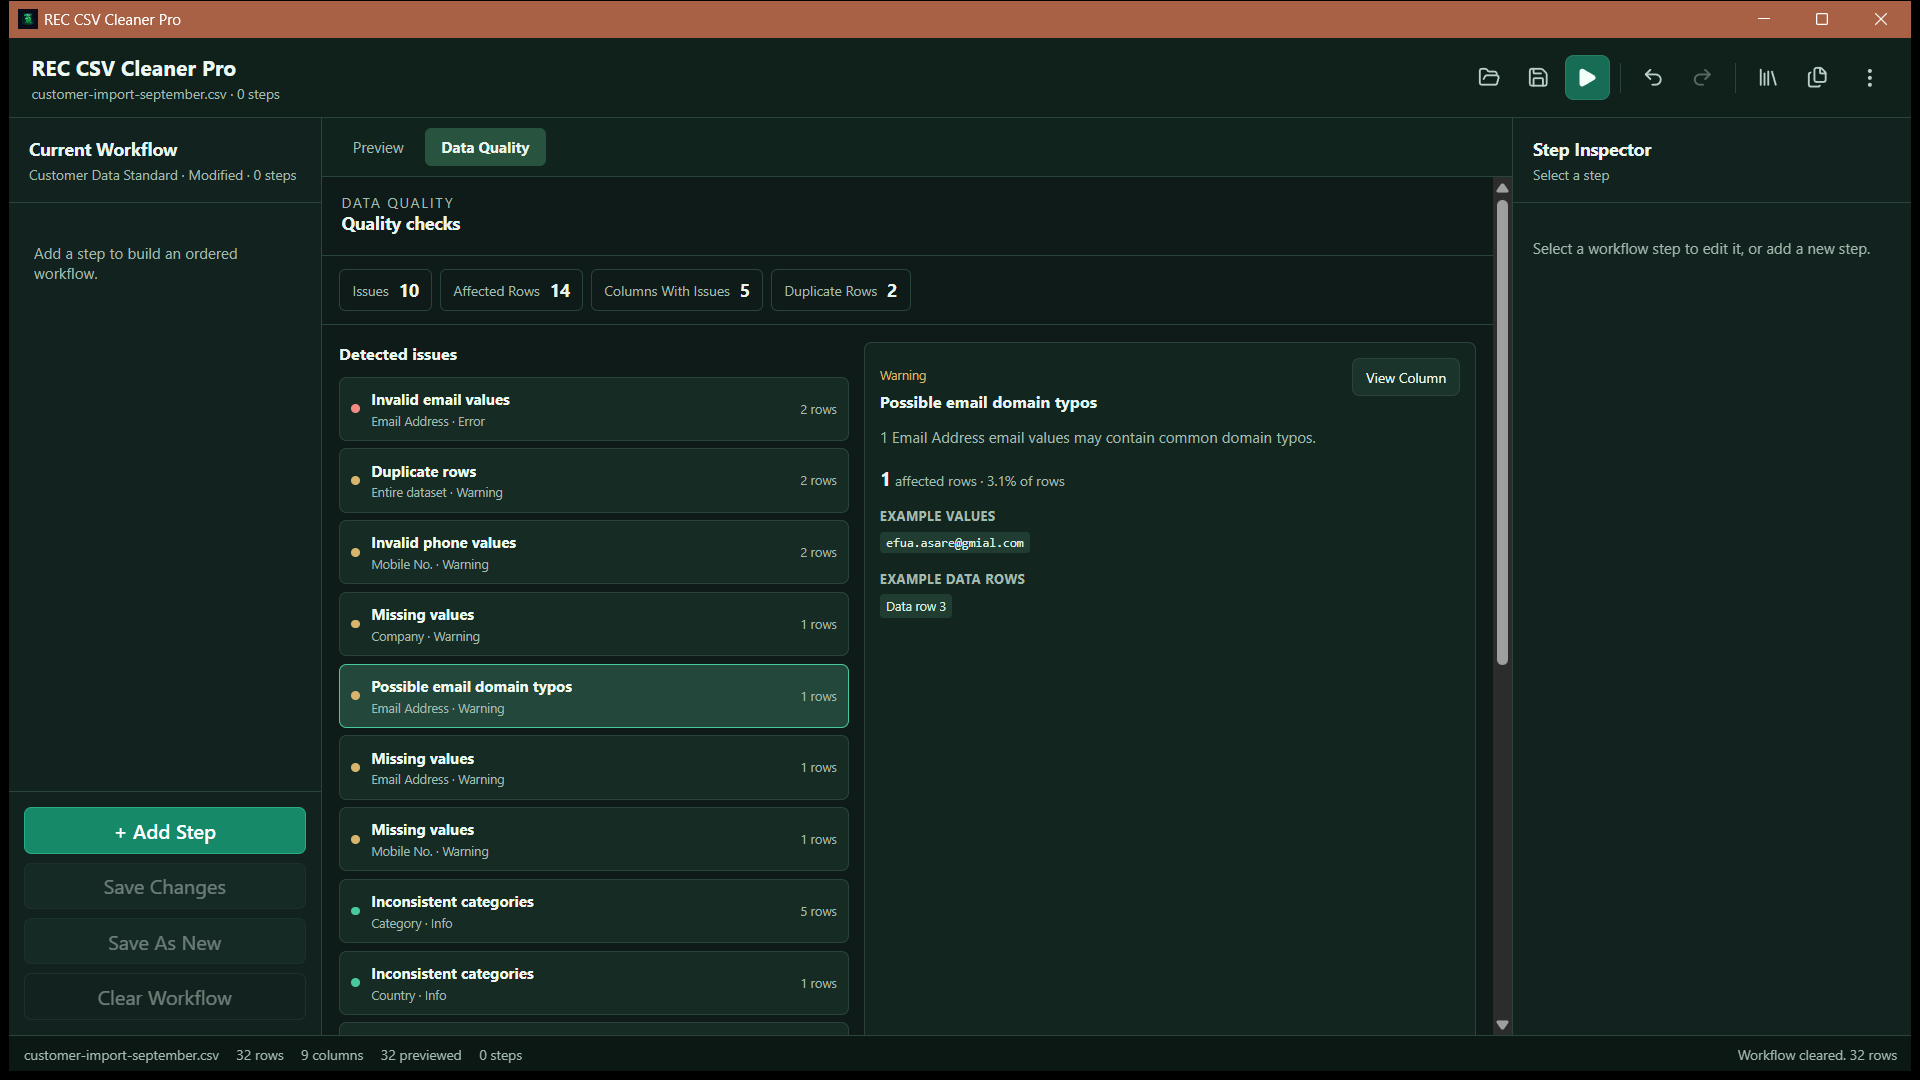Switch to the Preview tab

(378, 148)
